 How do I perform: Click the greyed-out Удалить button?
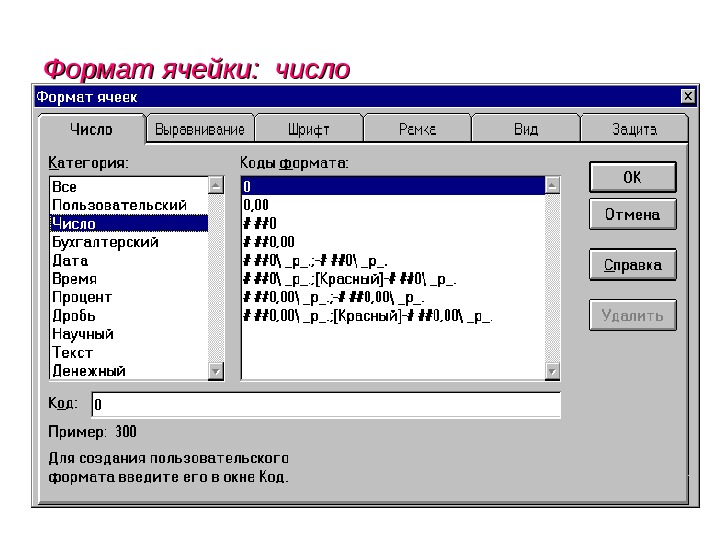[x=632, y=315]
